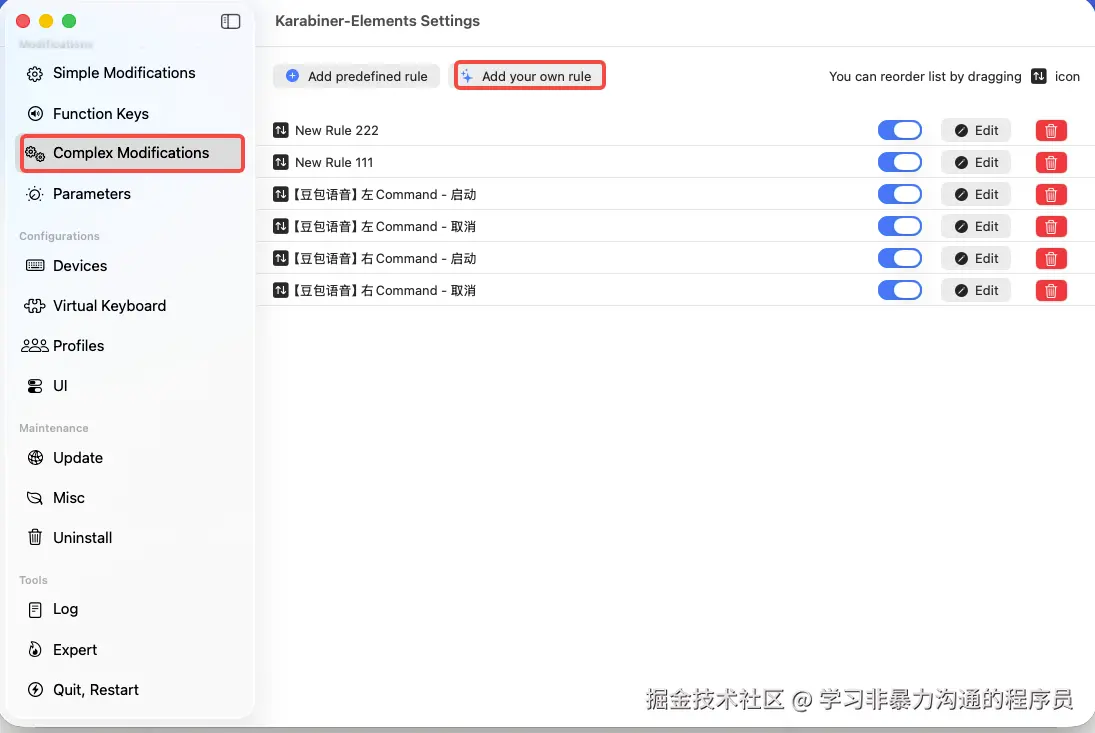Click reorder handle for 右 Command - 启动
1095x733 pixels.
281,258
